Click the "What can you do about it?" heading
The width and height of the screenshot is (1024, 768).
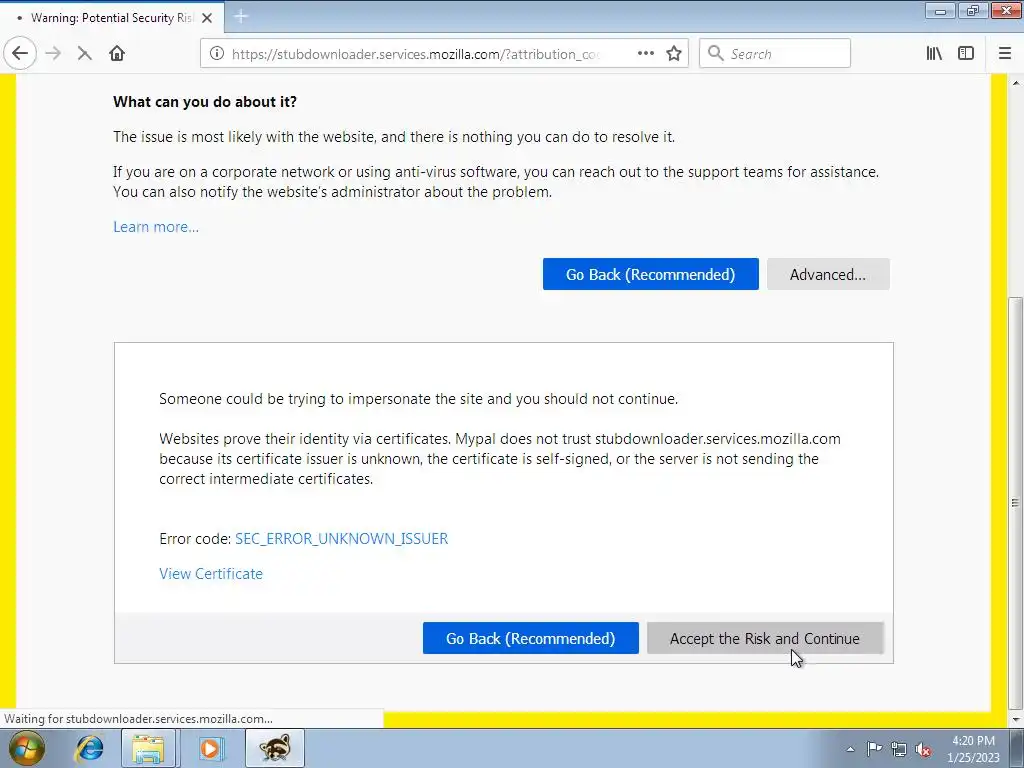[x=205, y=102]
